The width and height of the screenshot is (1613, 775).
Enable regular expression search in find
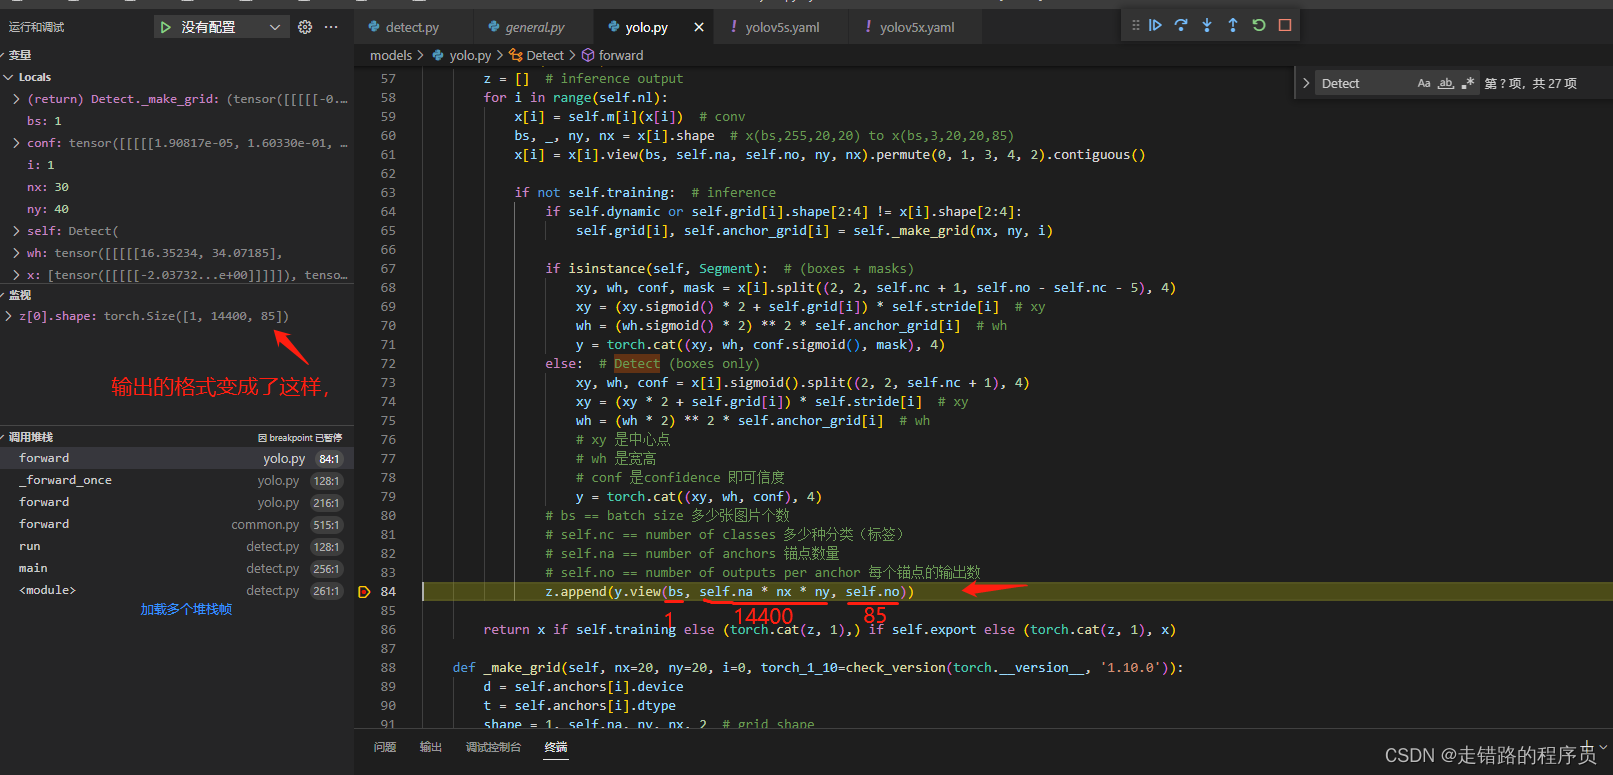coord(1468,83)
